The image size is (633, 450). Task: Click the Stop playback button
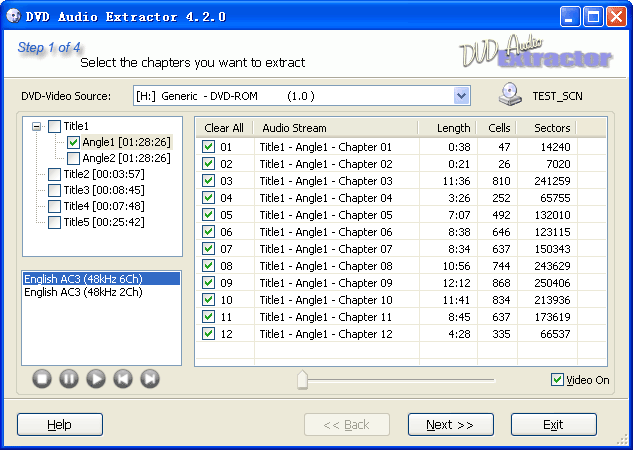42,379
